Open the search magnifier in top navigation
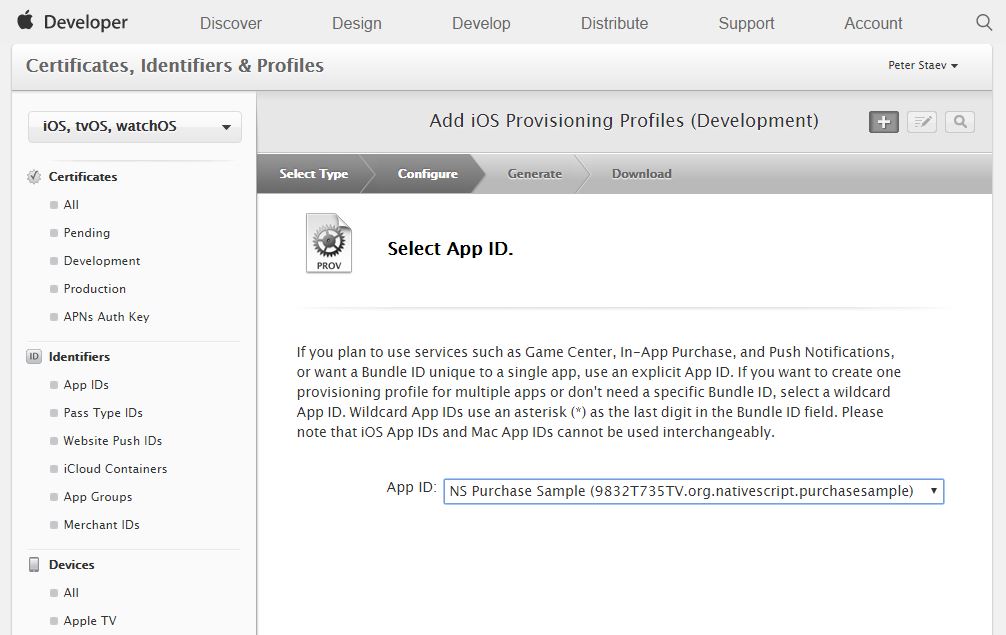 click(984, 22)
